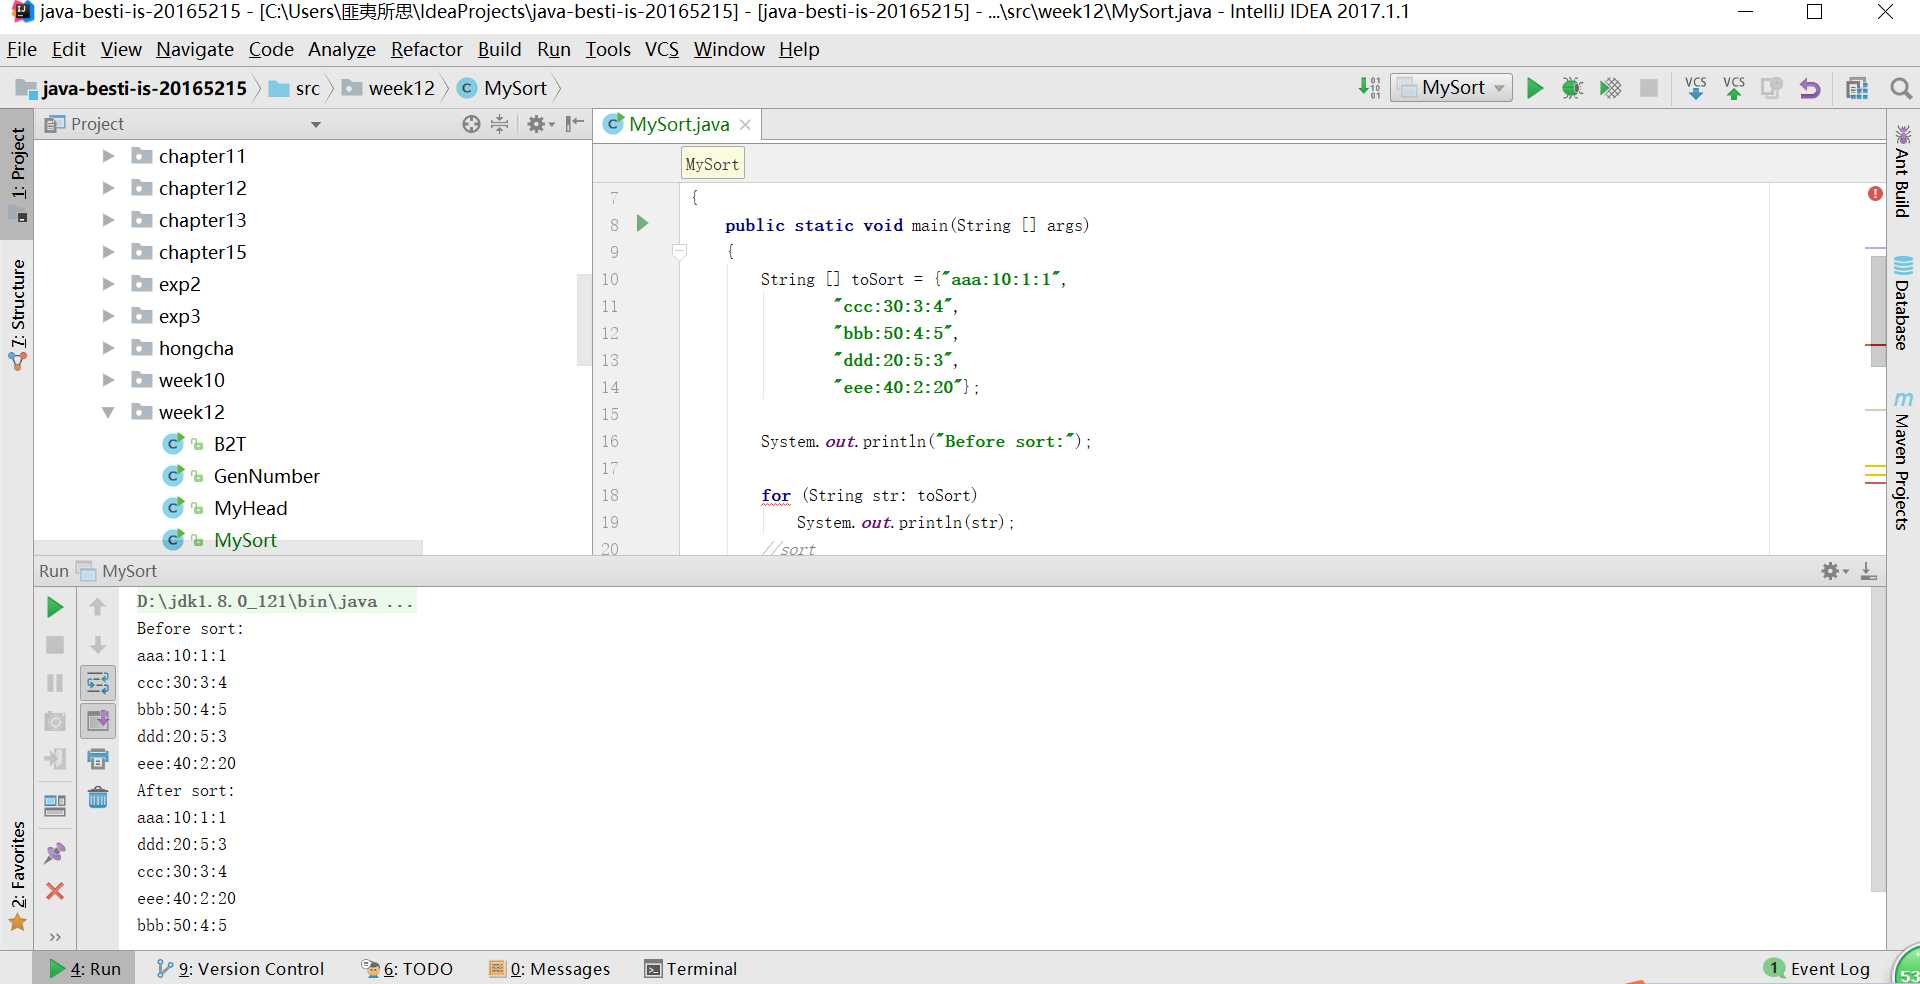Click the Exit icon in Run panel
This screenshot has width=1920, height=984.
click(55, 759)
